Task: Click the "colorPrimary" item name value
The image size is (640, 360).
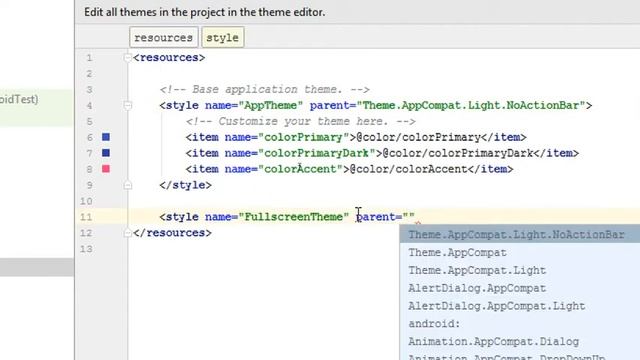Action: click(x=304, y=138)
